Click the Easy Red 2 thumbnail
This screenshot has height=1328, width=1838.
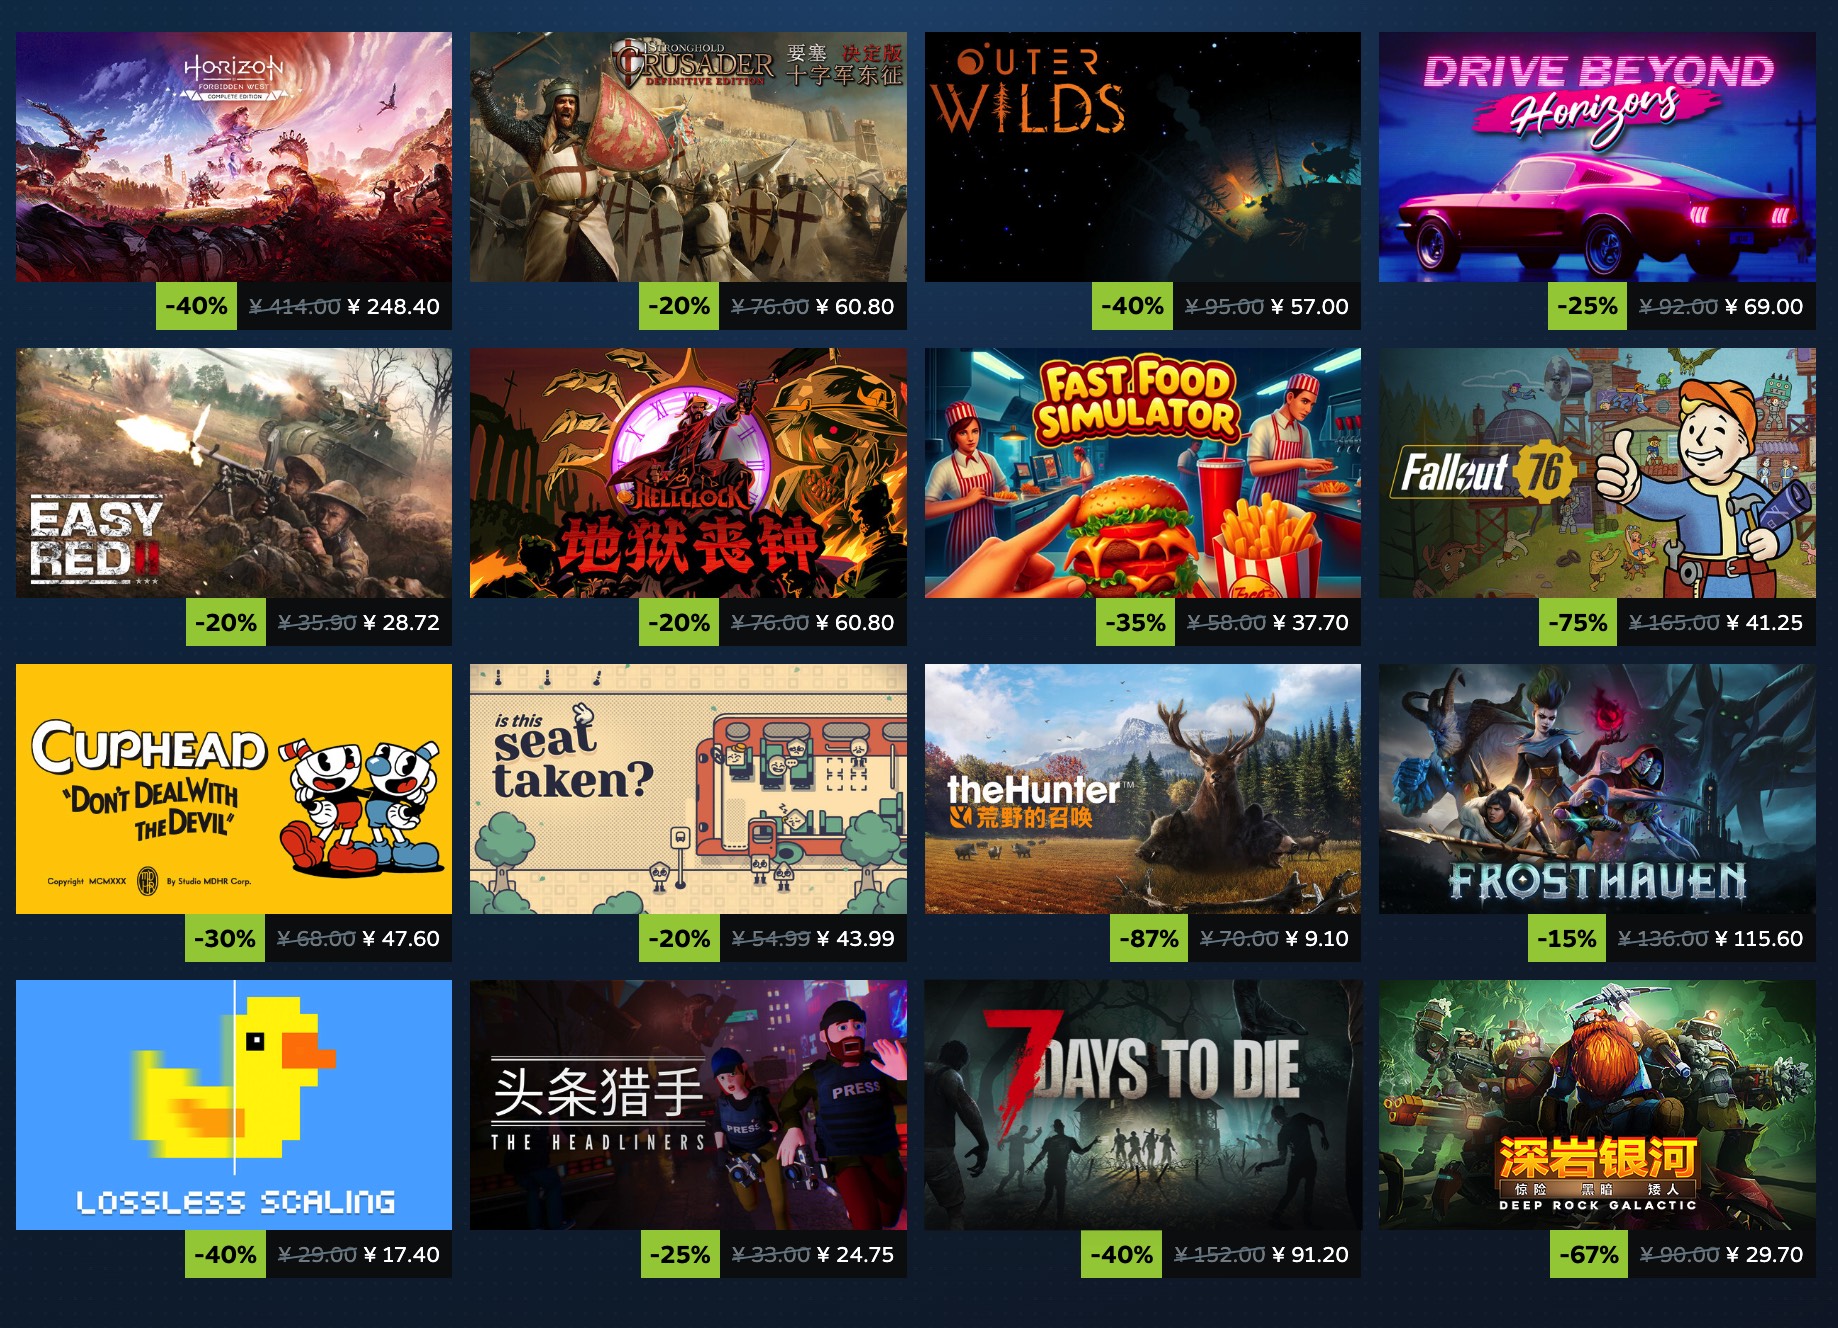tap(234, 473)
